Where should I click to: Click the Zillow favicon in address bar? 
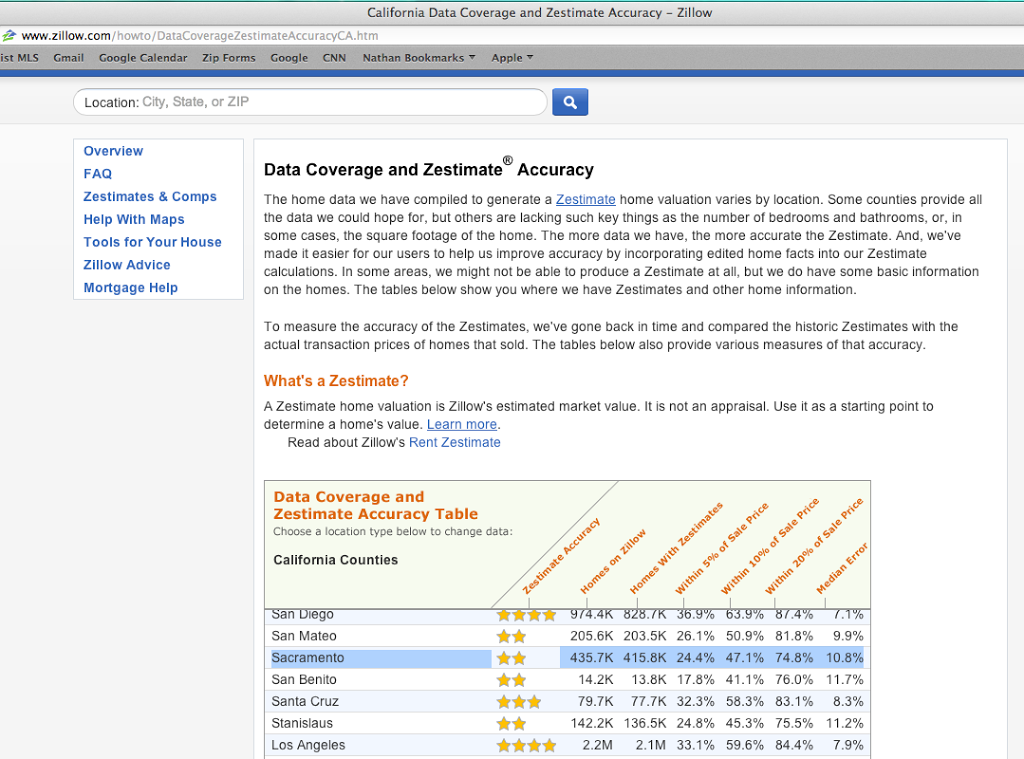(8, 35)
